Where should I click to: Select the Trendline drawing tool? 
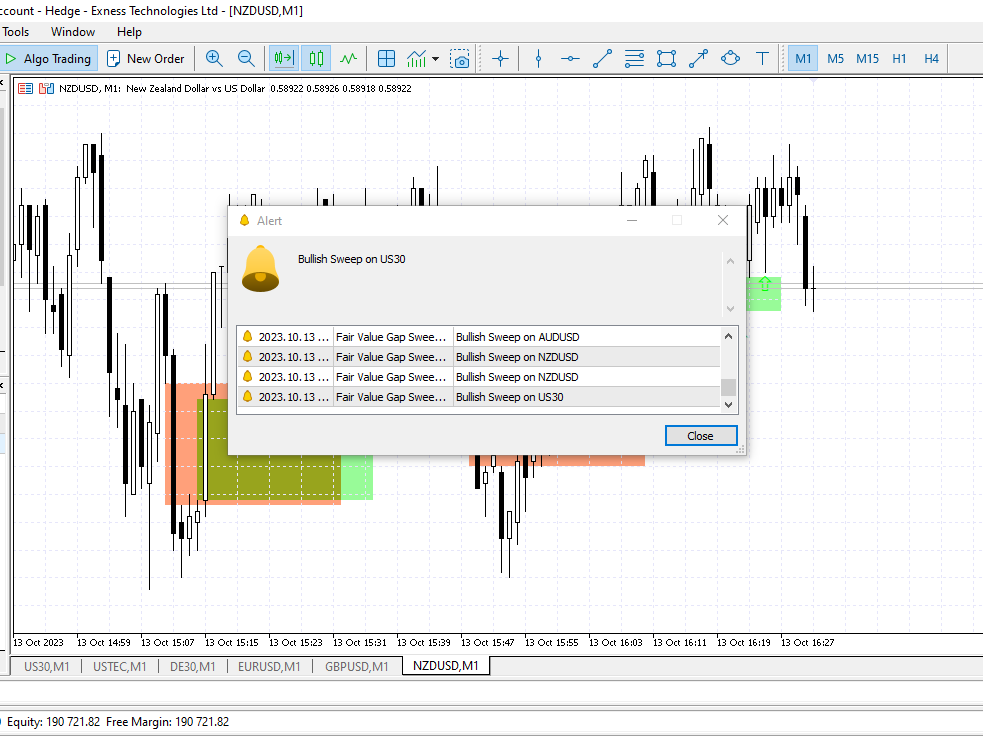pos(602,58)
